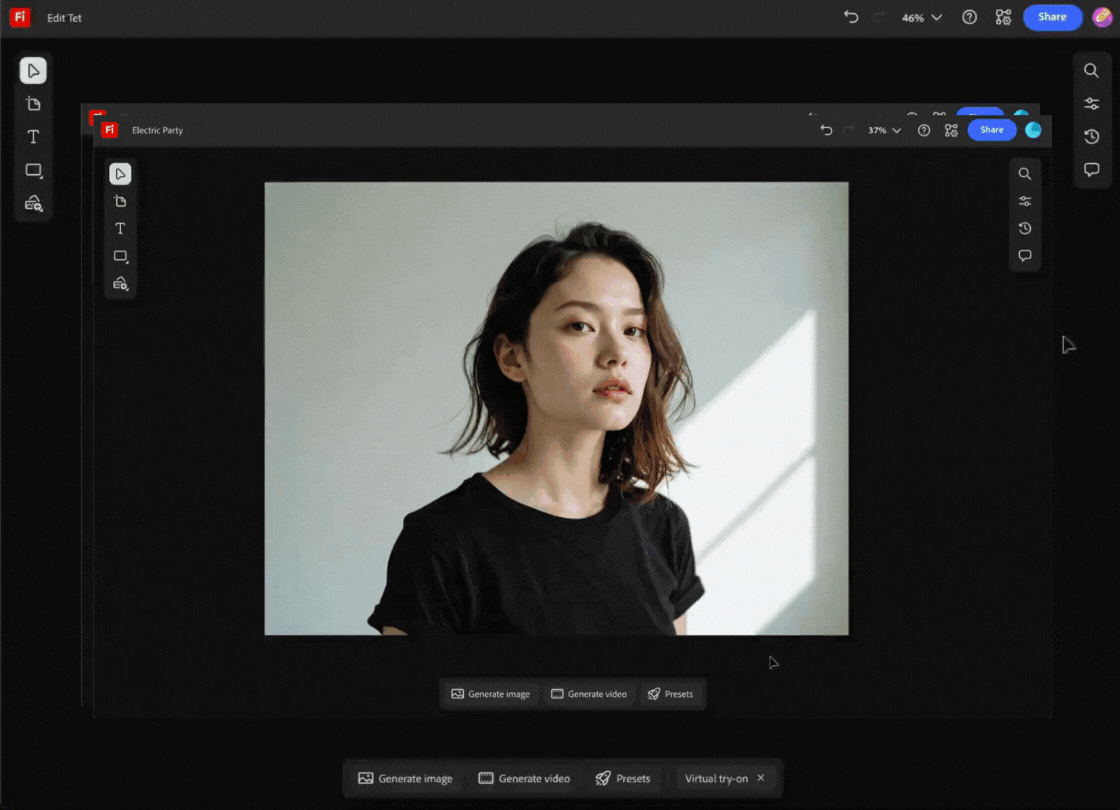Click the asset search tool in the Electric Party window
The width and height of the screenshot is (1120, 810).
tap(120, 284)
